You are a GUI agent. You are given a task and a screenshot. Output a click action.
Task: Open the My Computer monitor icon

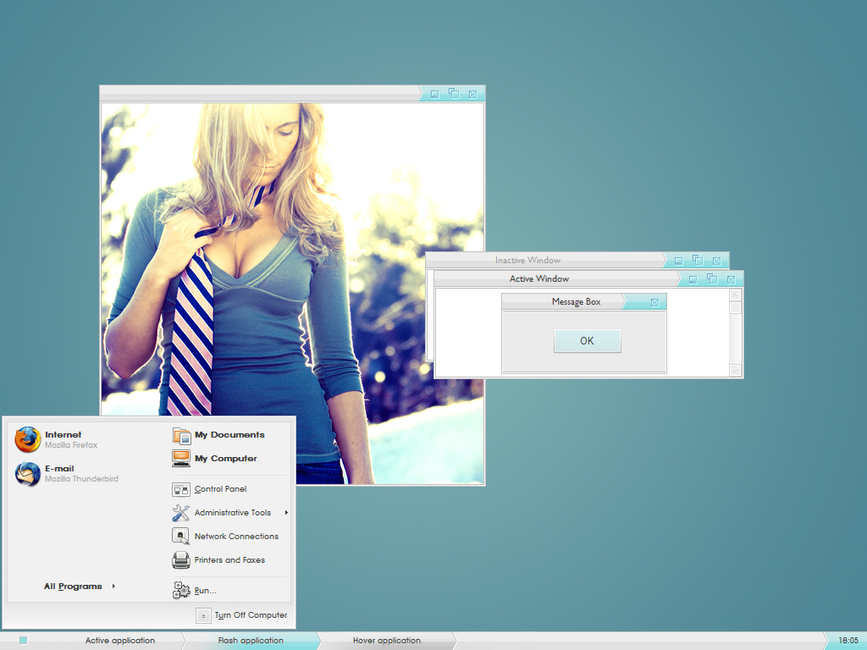[x=181, y=459]
